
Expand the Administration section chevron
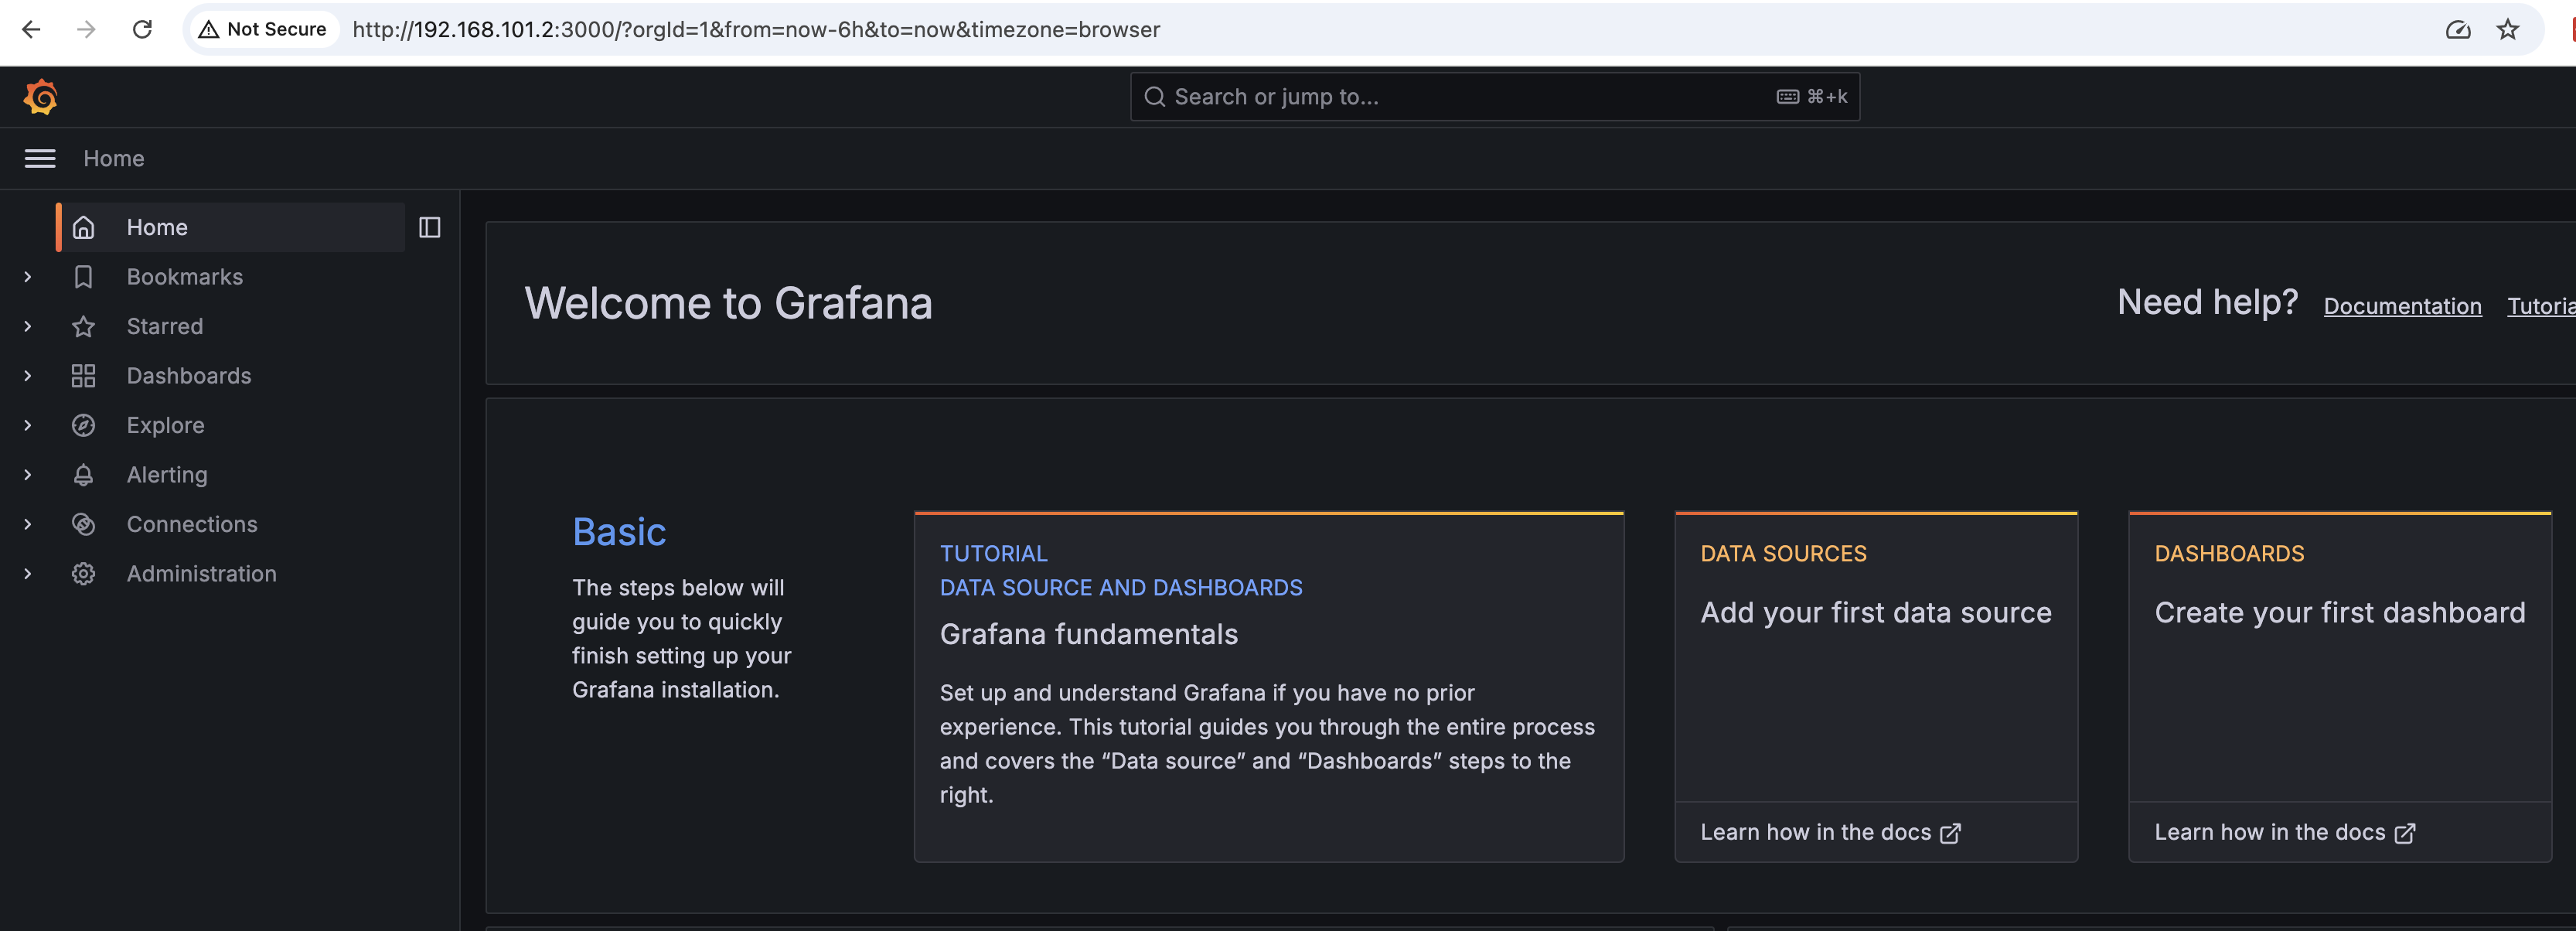[27, 573]
